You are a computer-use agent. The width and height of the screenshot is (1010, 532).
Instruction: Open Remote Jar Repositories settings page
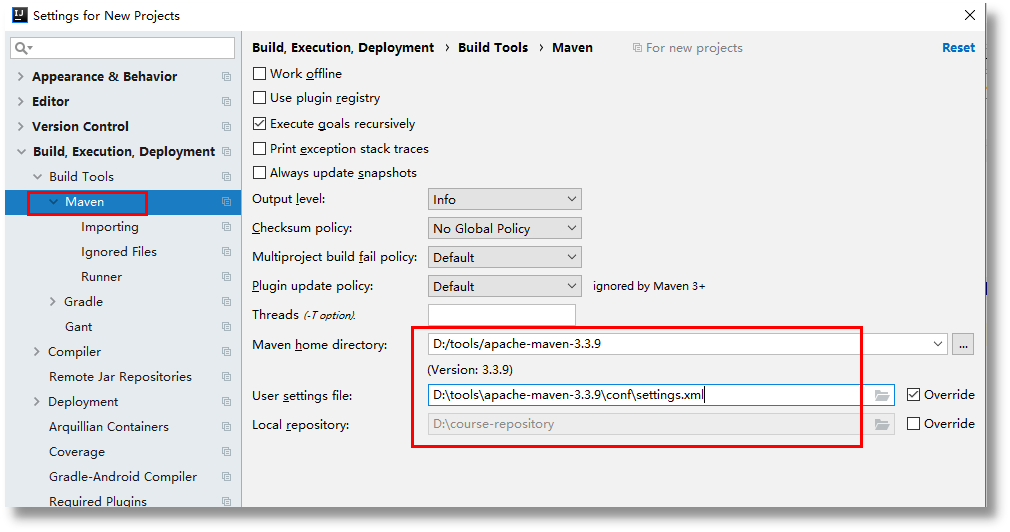120,377
